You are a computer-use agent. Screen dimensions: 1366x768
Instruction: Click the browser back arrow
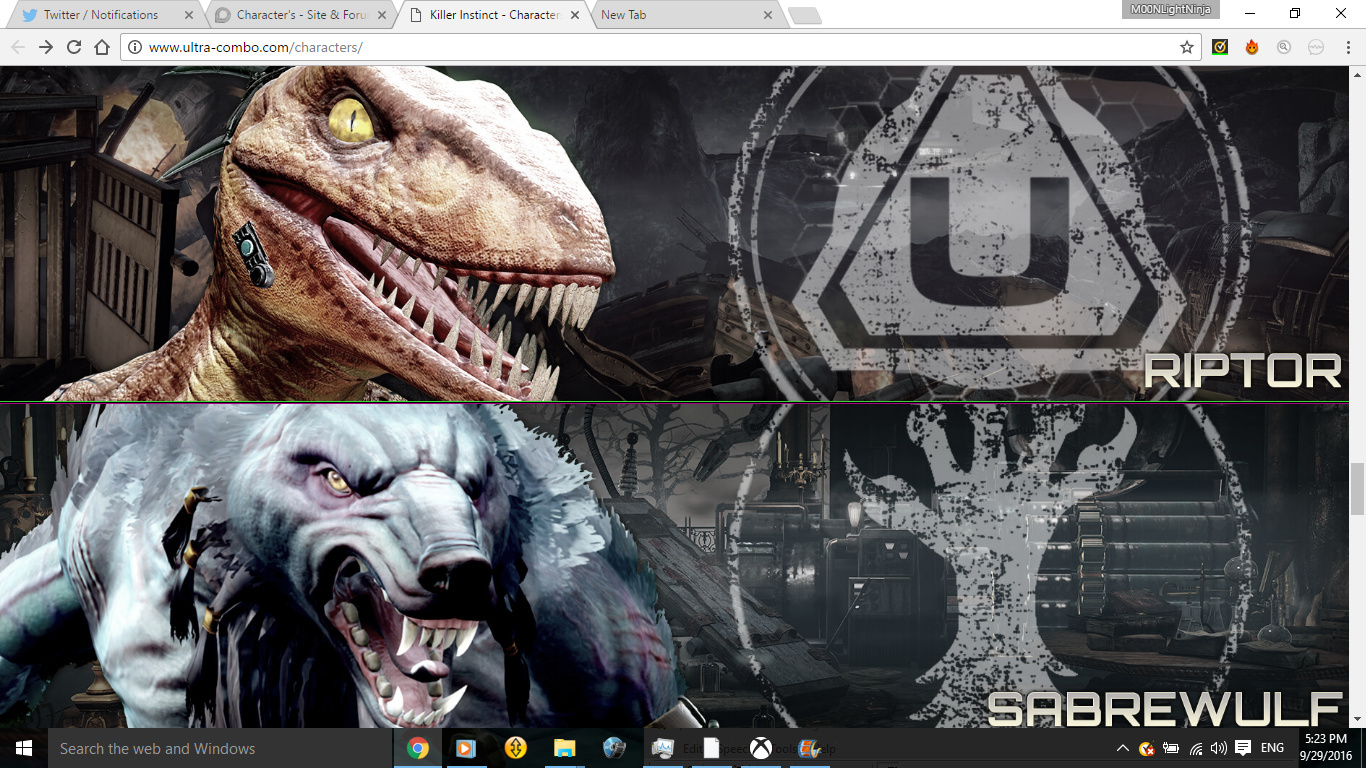click(x=18, y=47)
